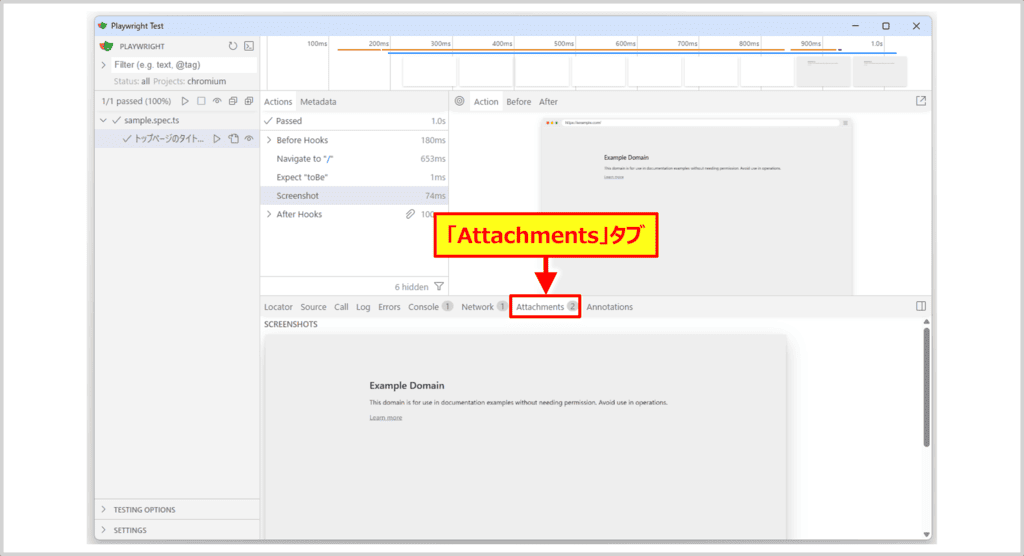Run all tests with the toolbar play icon
Screen dimensions: 1024x556
click(184, 101)
